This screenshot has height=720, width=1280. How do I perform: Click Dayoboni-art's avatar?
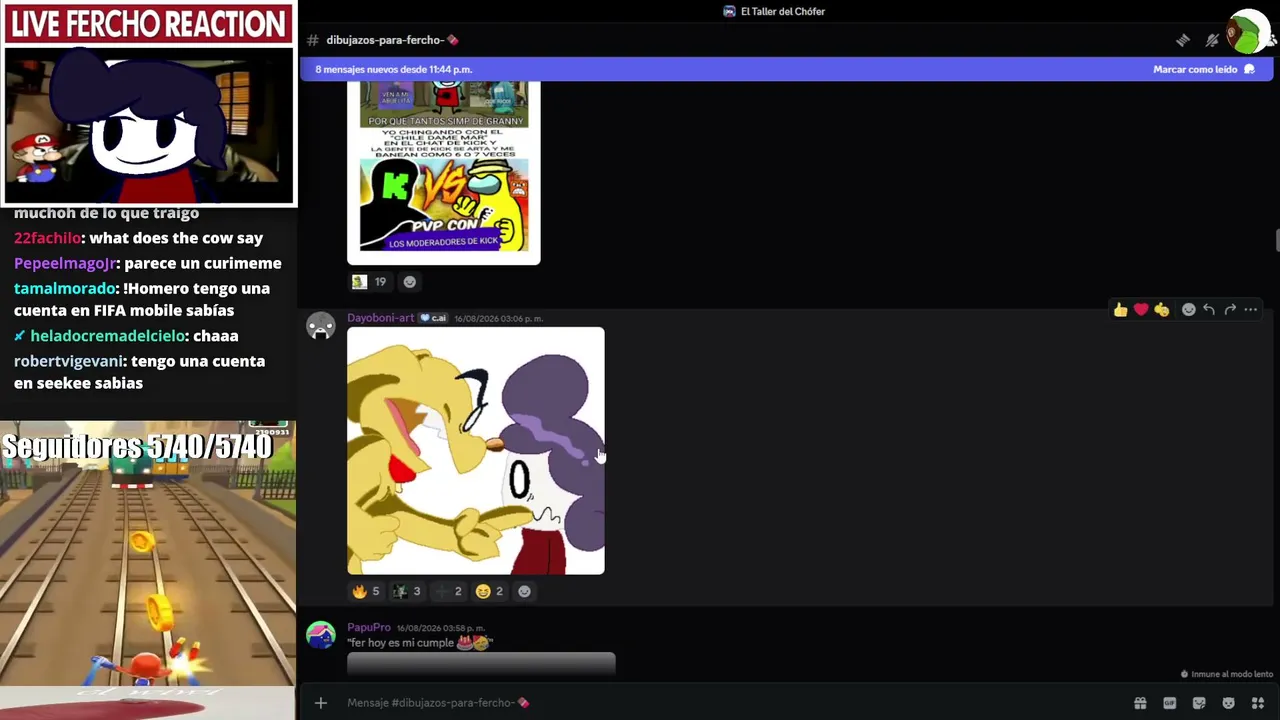tap(321, 326)
